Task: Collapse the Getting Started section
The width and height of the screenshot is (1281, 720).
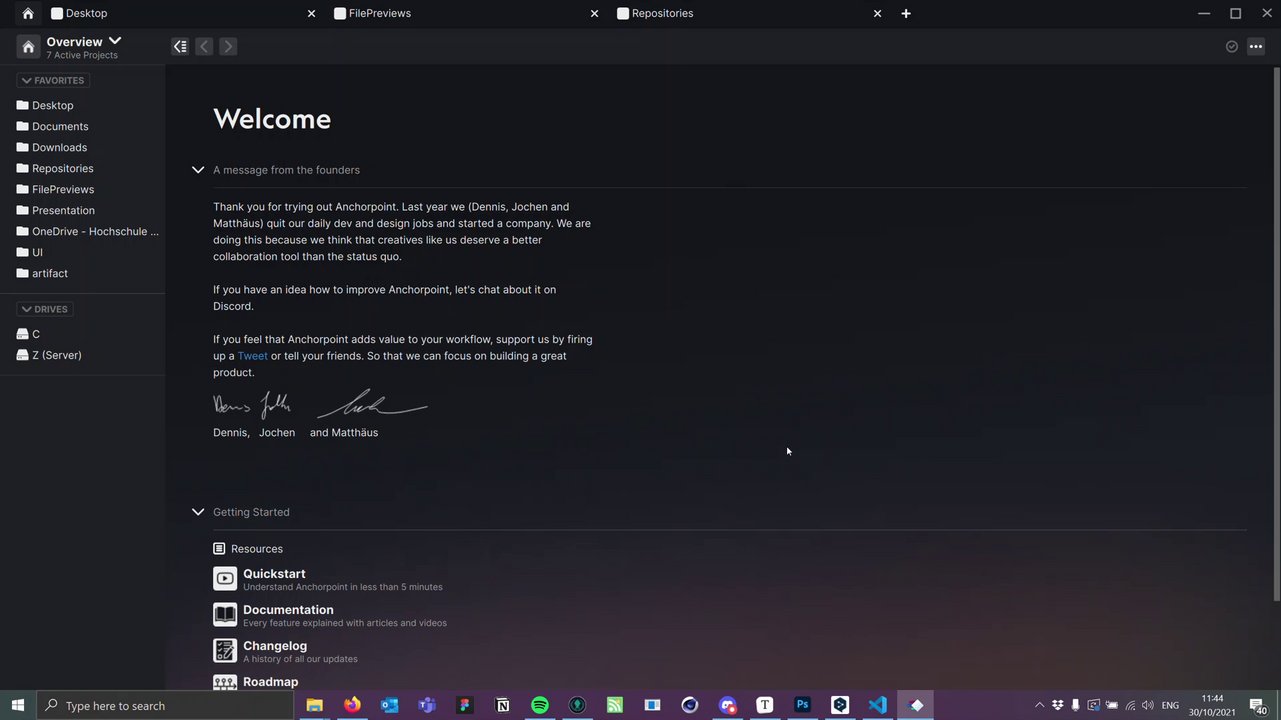Action: [198, 512]
